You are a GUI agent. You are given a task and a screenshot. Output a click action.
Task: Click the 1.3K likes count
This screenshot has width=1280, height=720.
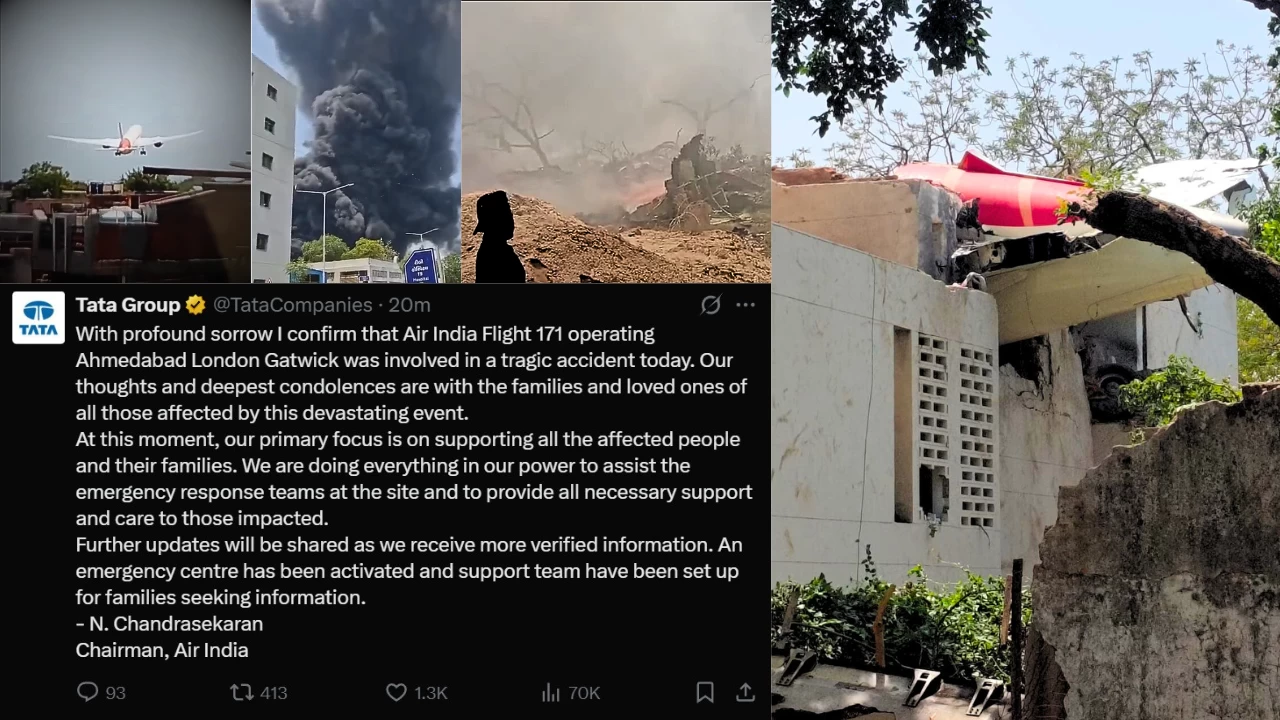point(431,692)
